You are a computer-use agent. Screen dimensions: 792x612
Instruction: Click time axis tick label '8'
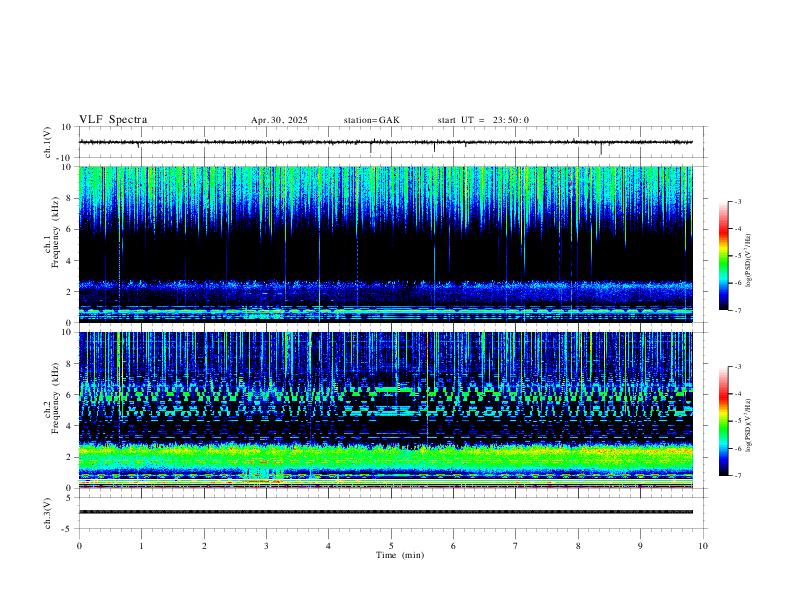point(578,546)
